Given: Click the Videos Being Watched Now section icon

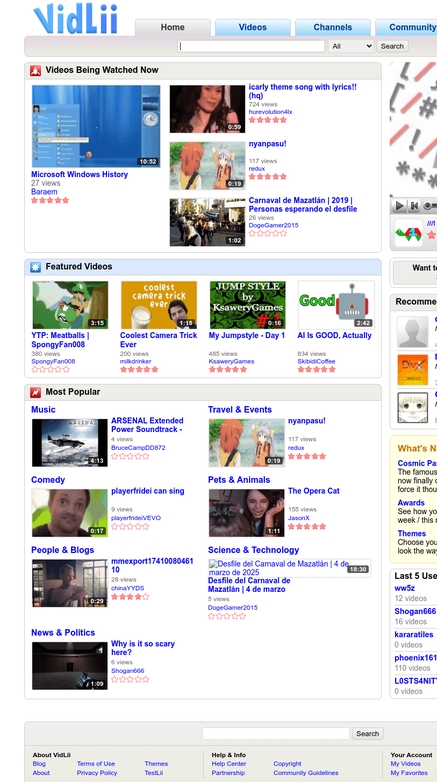Looking at the screenshot, I should click(35, 70).
